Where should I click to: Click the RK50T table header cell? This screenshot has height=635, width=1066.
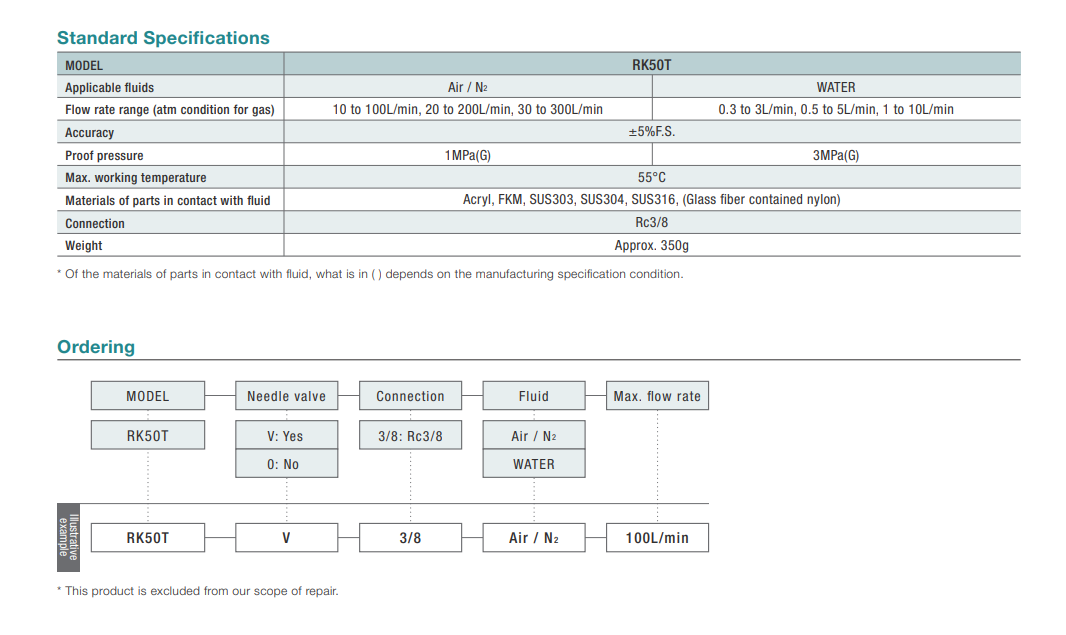tap(652, 65)
